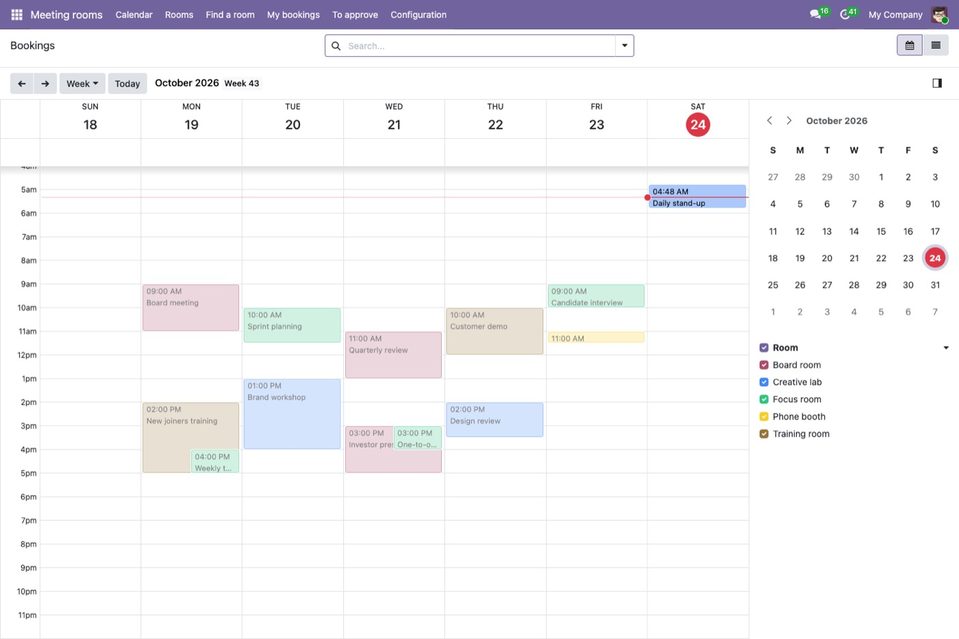Open the conversations messages icon

coord(815,14)
